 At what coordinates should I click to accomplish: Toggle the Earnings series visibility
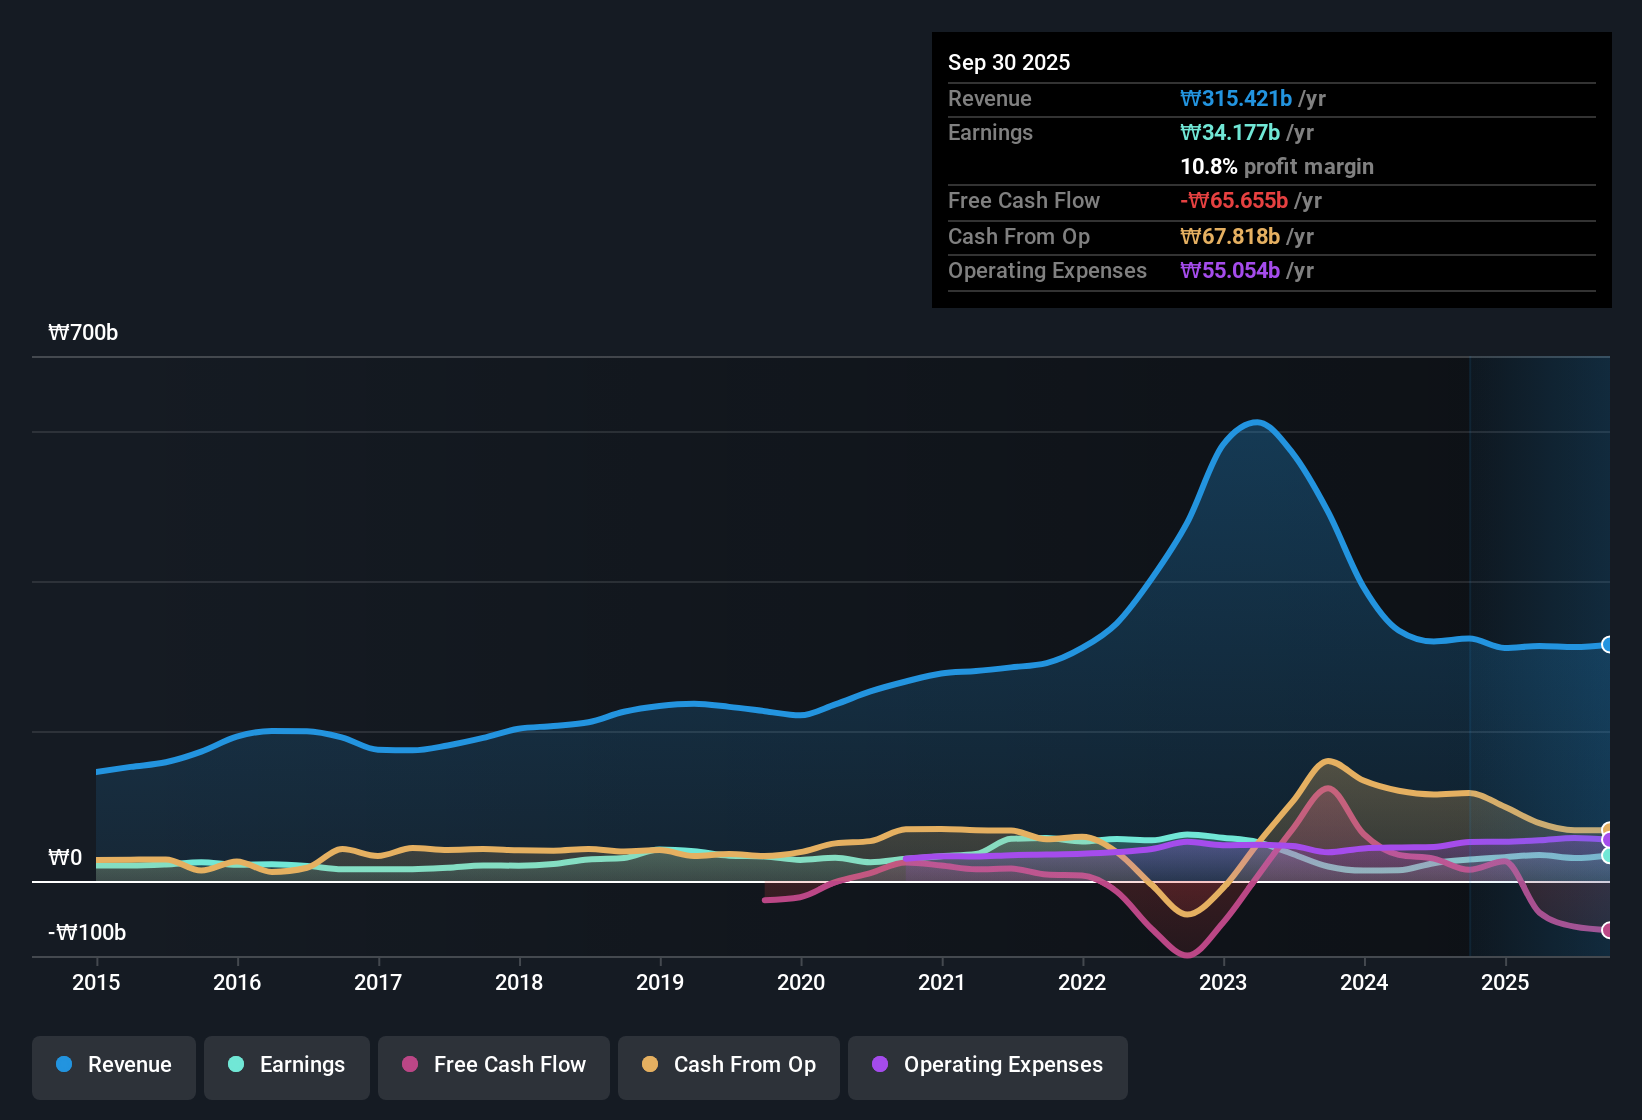pos(286,1065)
